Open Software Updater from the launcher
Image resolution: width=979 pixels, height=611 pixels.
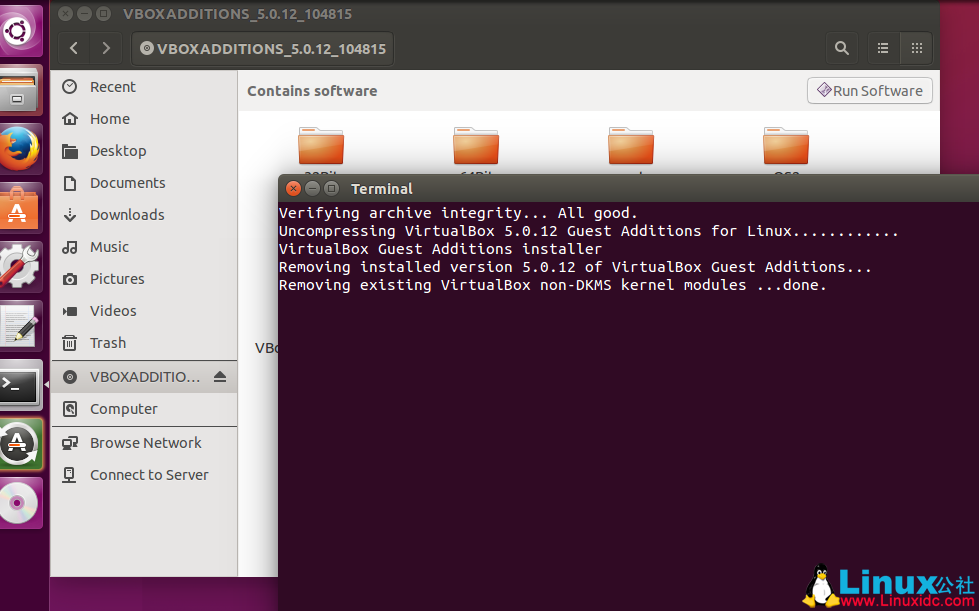click(20, 443)
